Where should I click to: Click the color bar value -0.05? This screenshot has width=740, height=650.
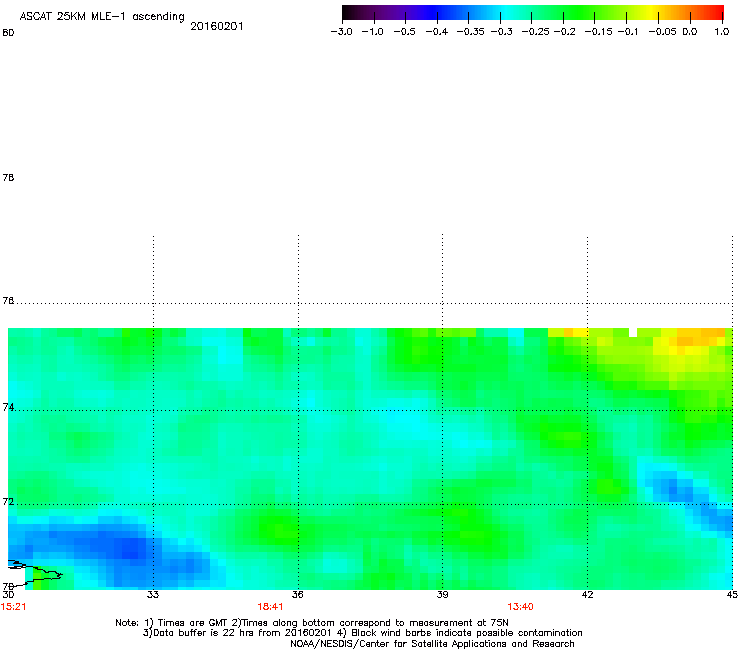click(662, 32)
